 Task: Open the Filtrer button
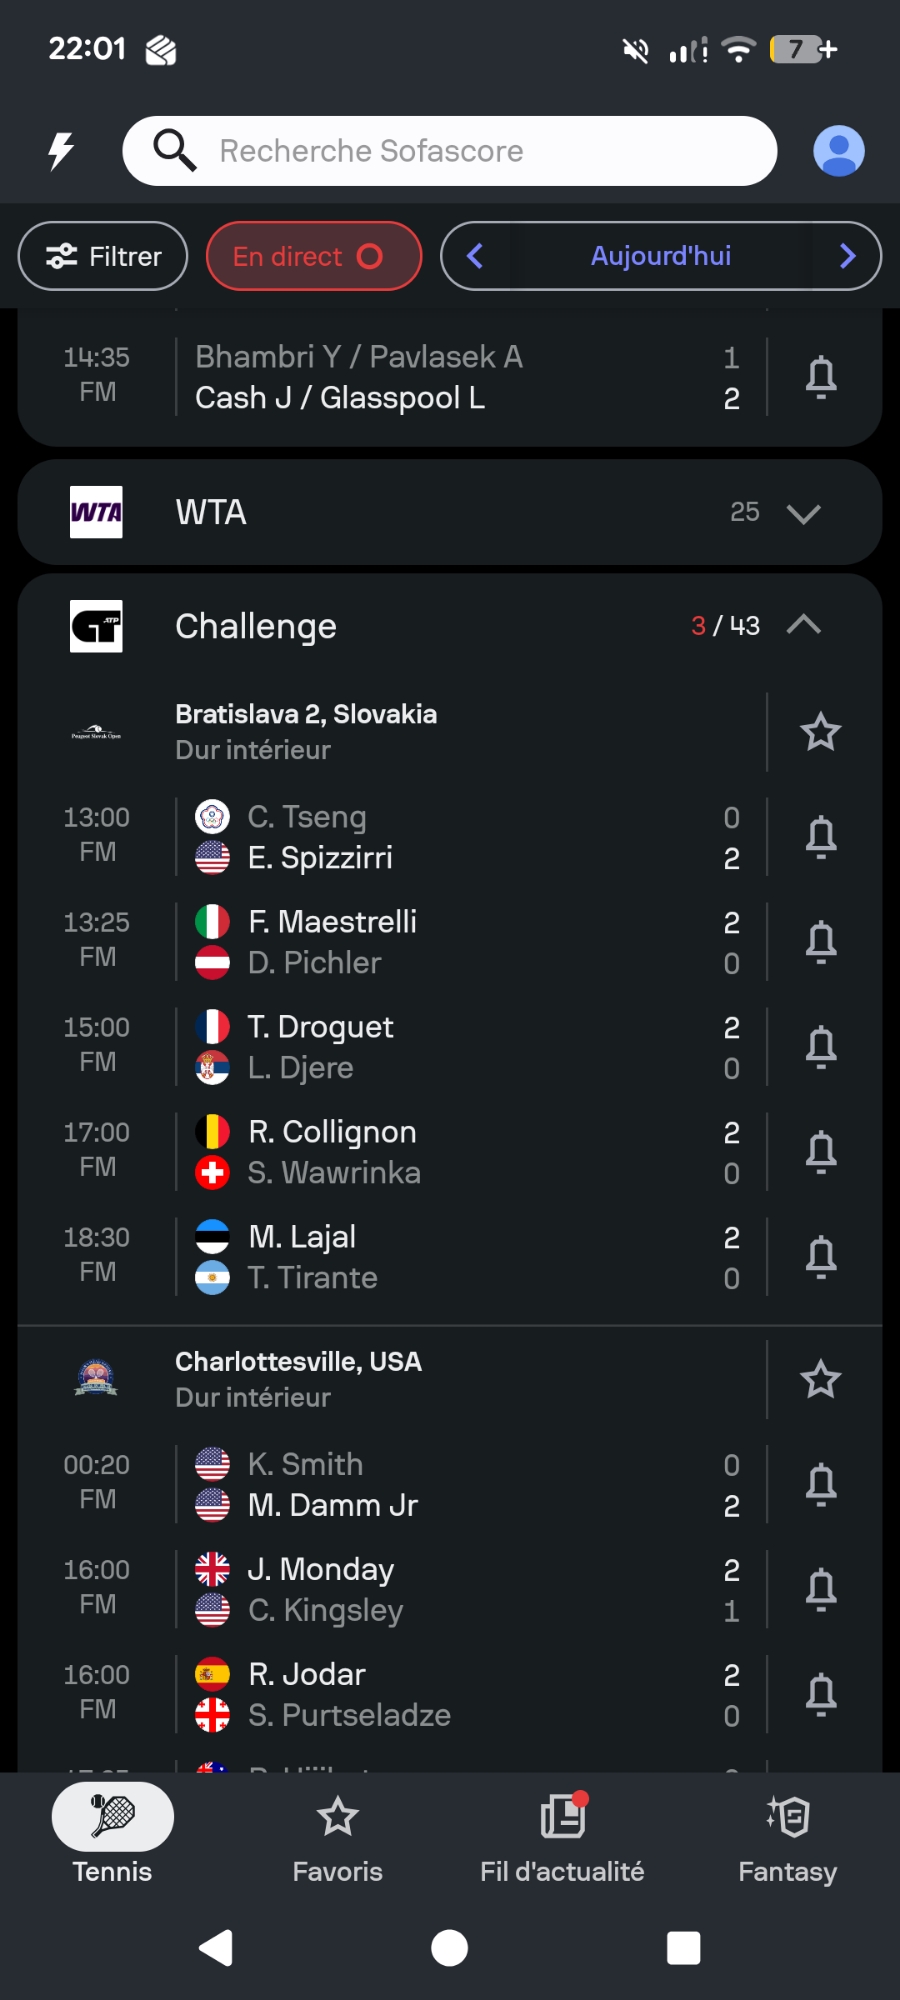click(x=103, y=257)
